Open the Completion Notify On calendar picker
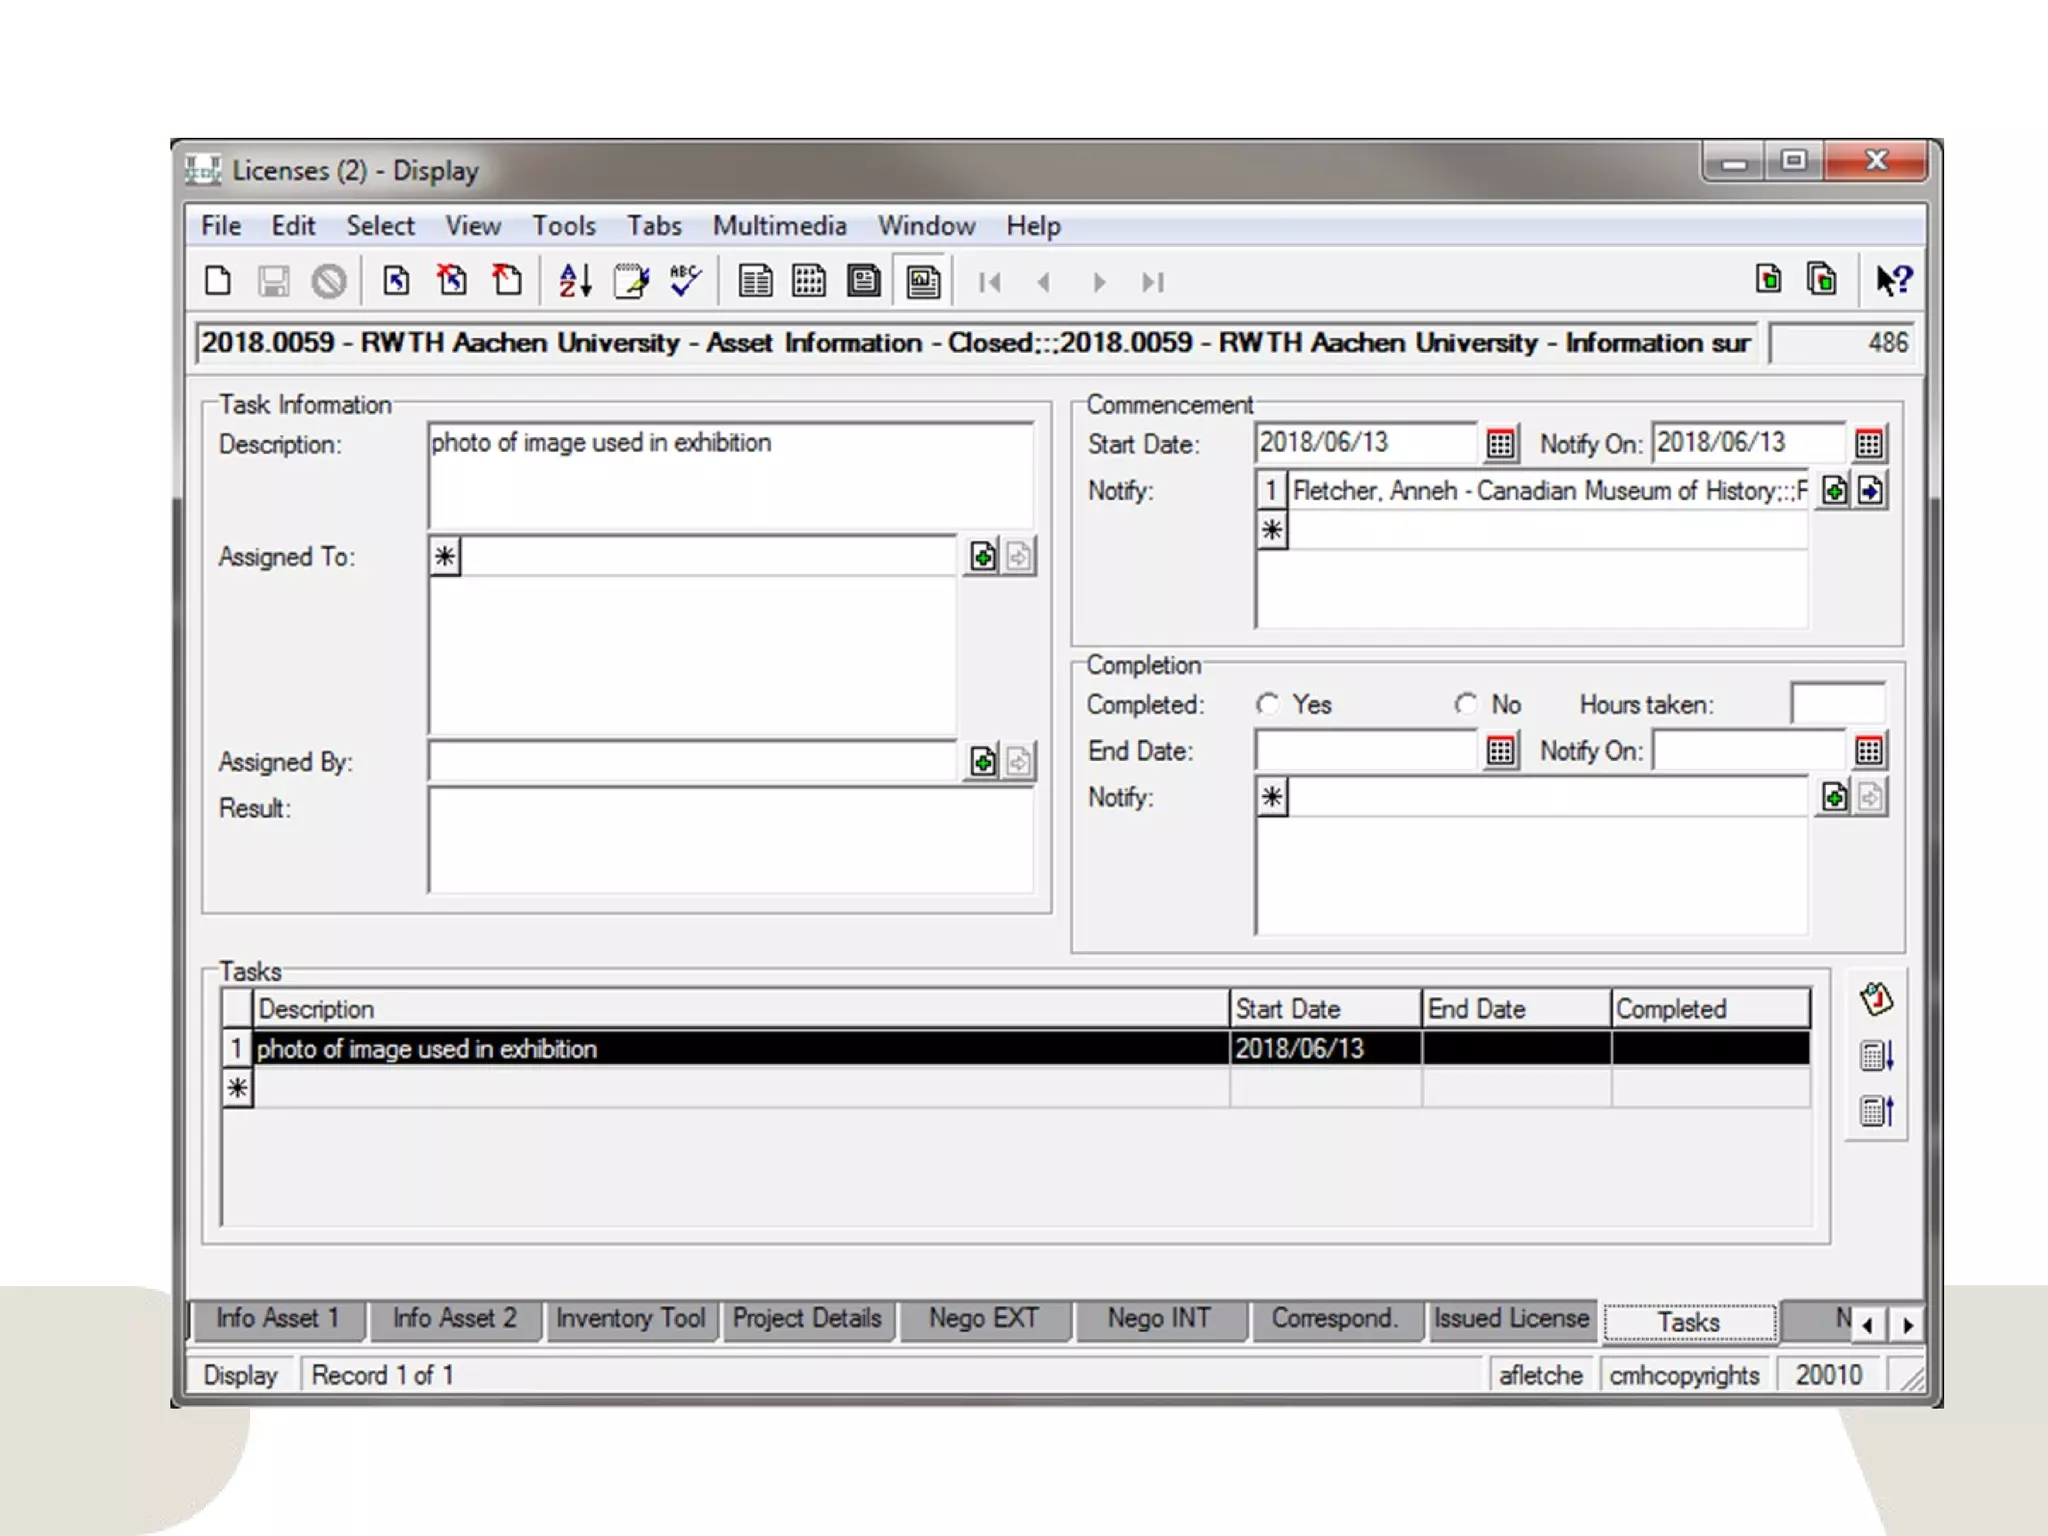Screen dimensions: 2048x1536 point(1868,751)
